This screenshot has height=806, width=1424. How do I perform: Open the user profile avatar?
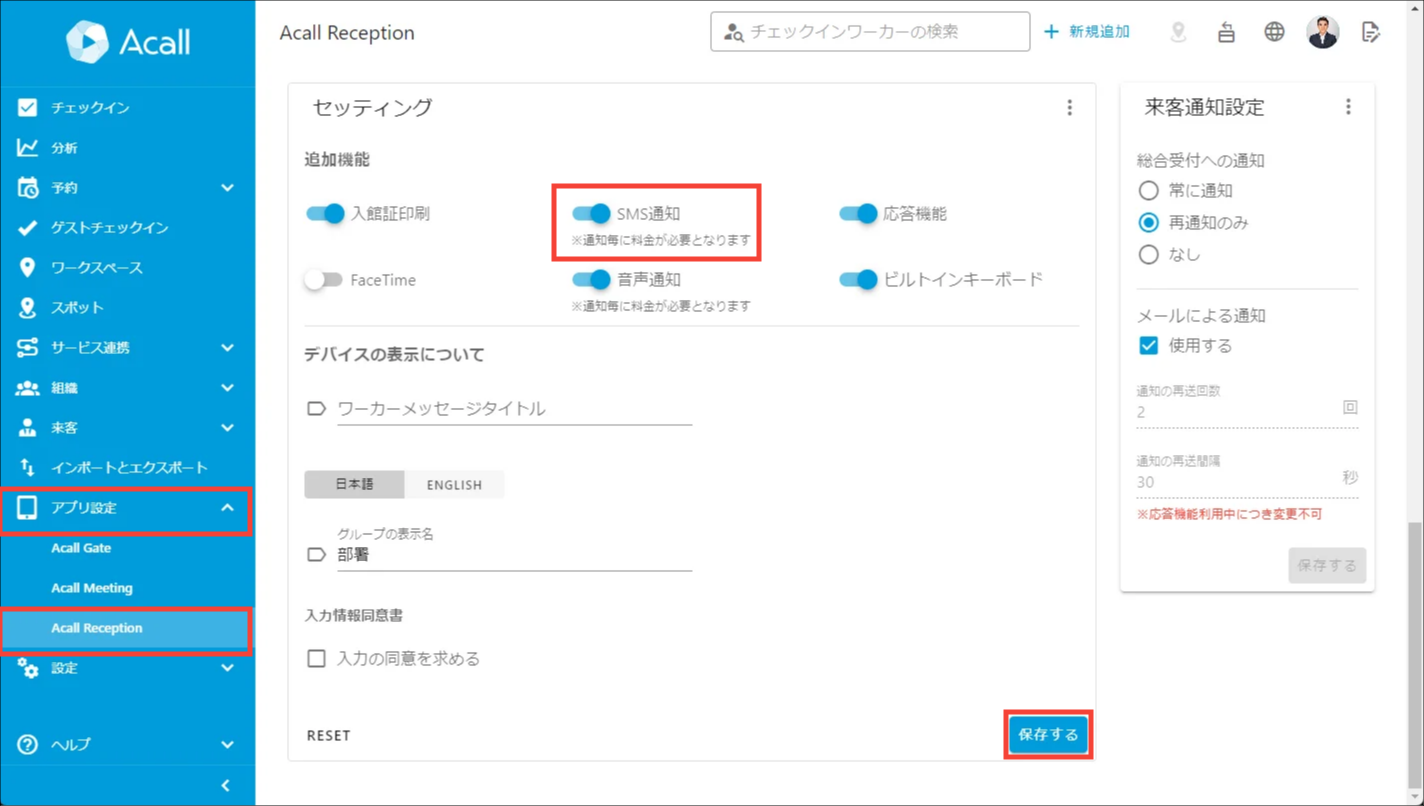click(x=1323, y=32)
